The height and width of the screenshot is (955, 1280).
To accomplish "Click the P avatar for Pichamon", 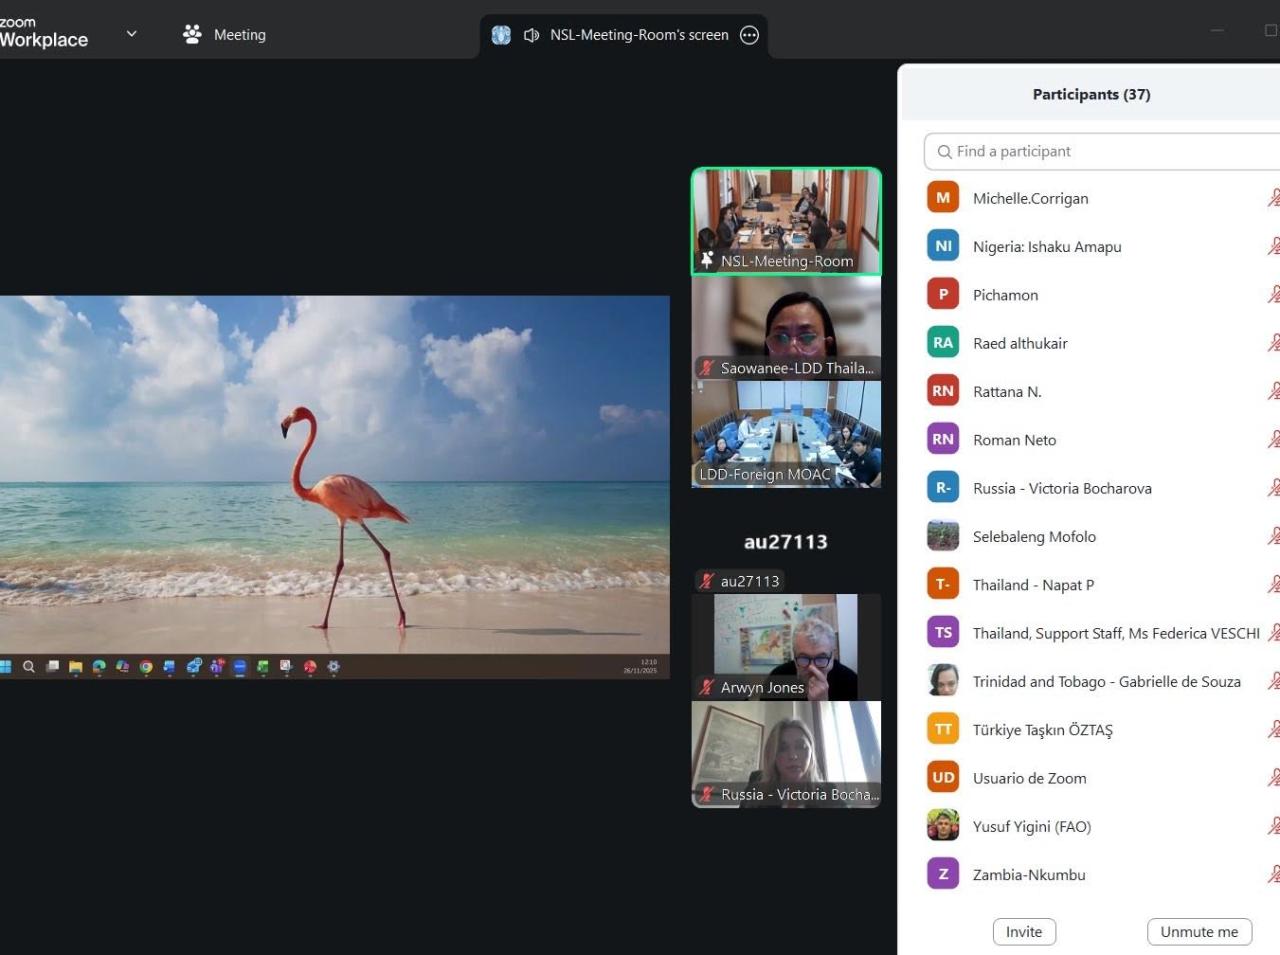I will tap(943, 294).
